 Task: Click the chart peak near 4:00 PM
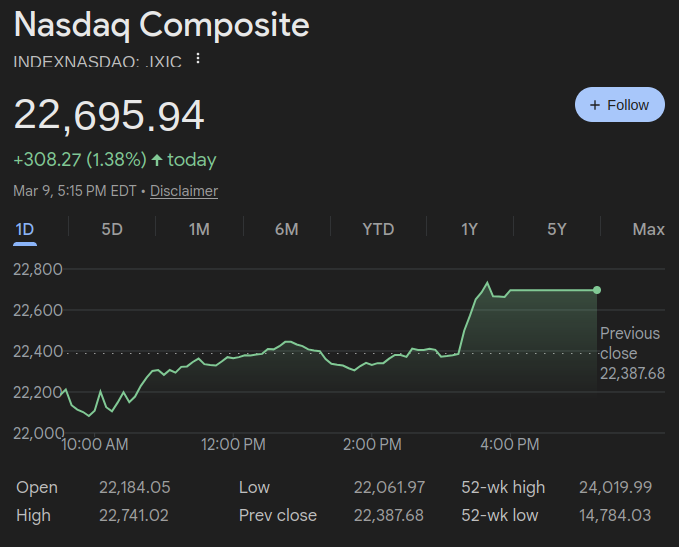pyautogui.click(x=487, y=284)
